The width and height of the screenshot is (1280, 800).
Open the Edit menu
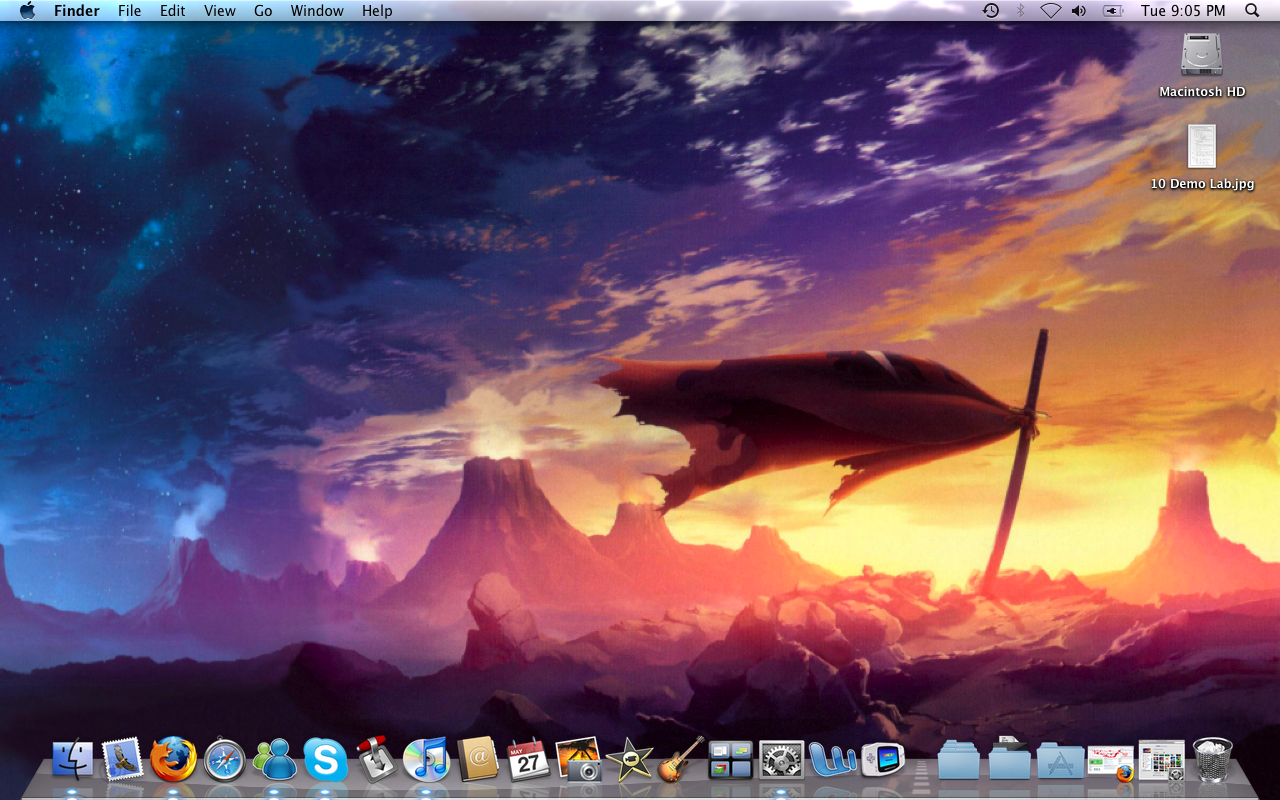(x=173, y=11)
